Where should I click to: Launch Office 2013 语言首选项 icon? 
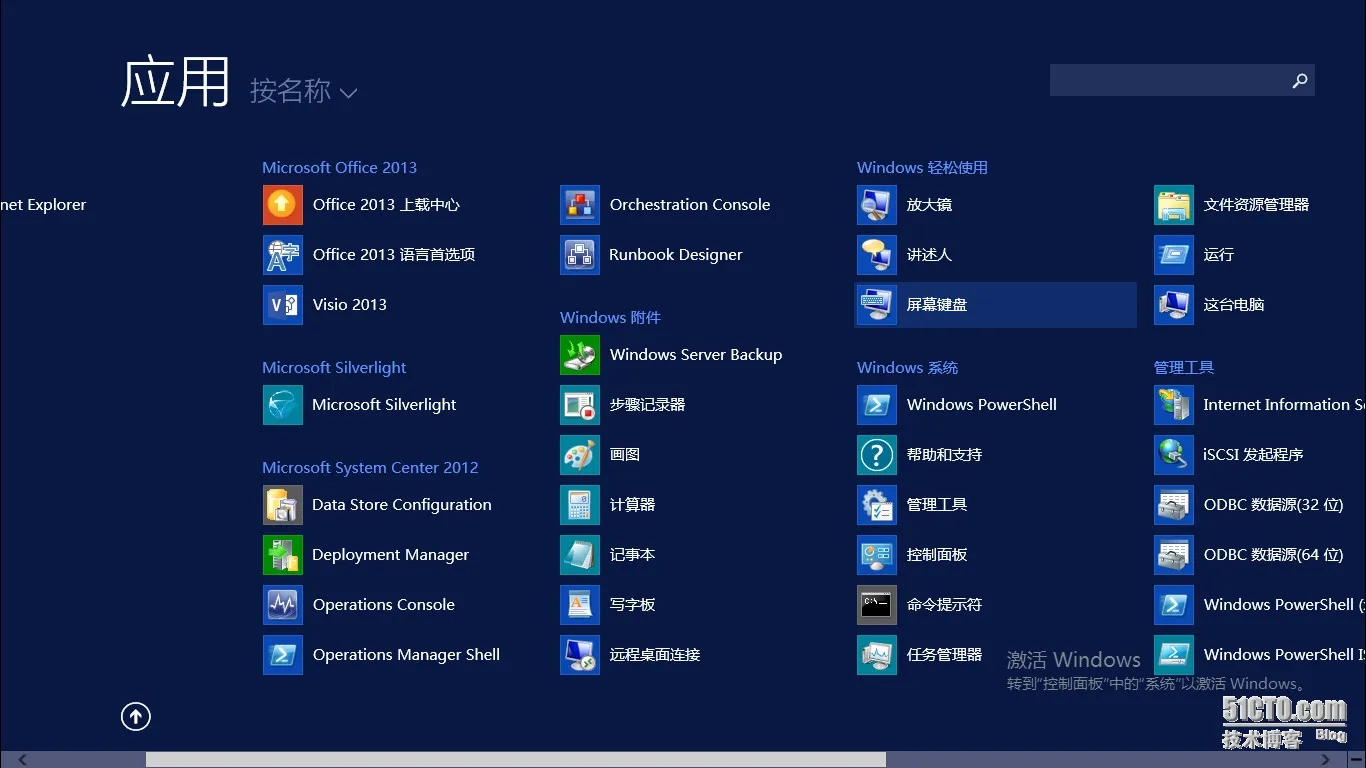(283, 255)
